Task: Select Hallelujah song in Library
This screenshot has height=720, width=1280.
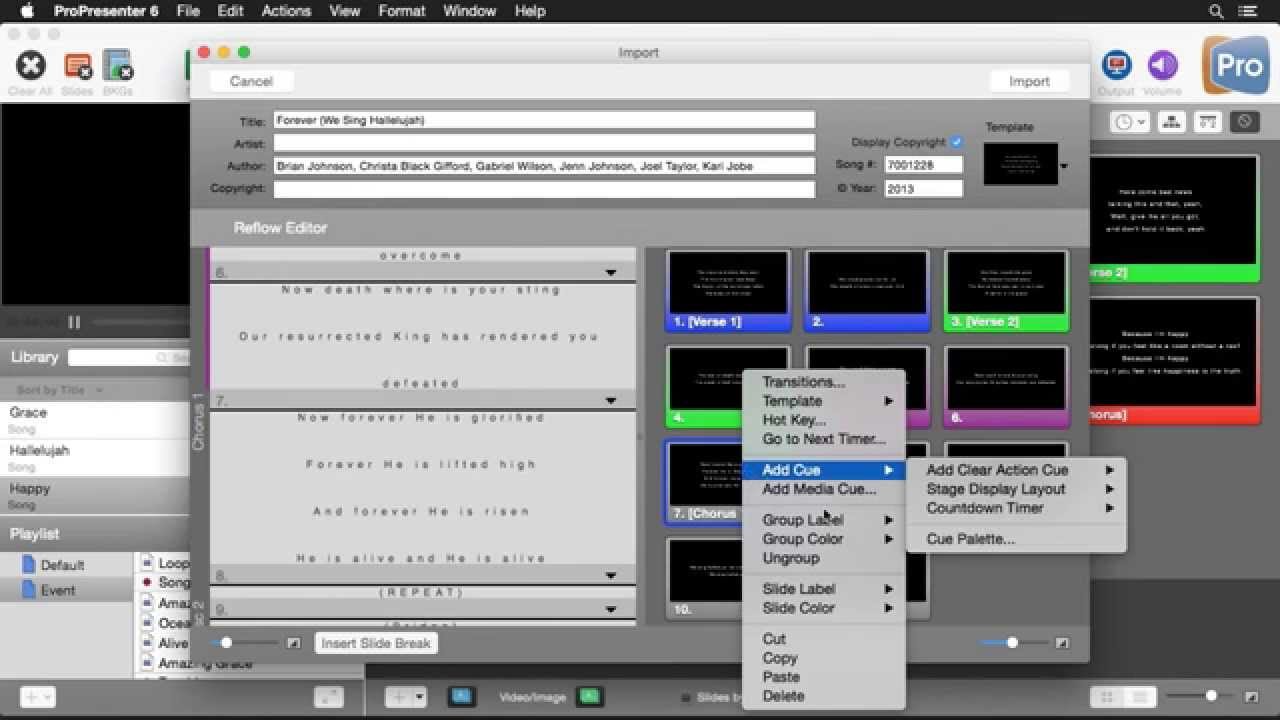Action: tap(95, 457)
